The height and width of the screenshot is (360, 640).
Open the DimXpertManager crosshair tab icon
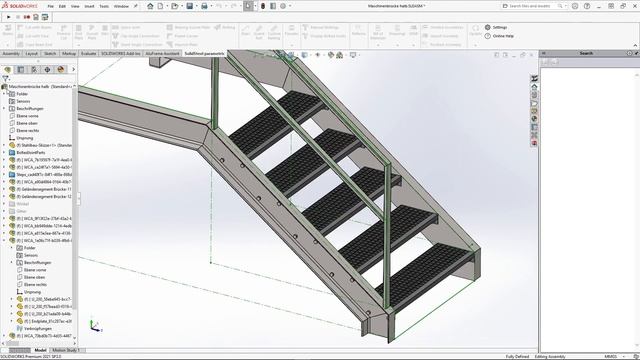click(x=47, y=69)
